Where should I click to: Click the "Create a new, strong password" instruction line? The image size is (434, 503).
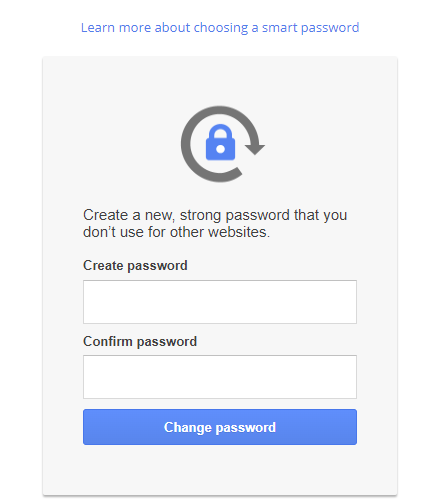[215, 215]
